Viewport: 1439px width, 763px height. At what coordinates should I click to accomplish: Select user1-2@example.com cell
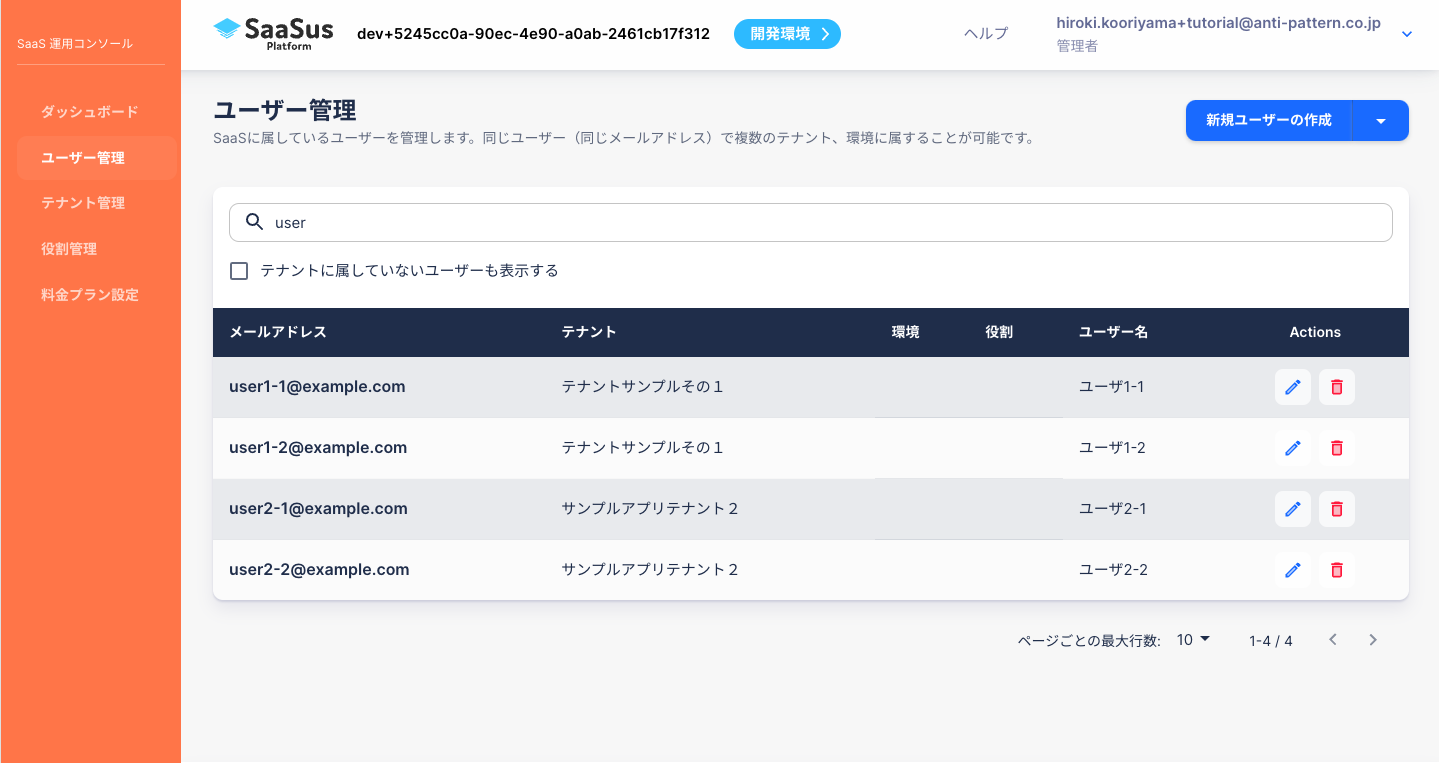point(318,448)
